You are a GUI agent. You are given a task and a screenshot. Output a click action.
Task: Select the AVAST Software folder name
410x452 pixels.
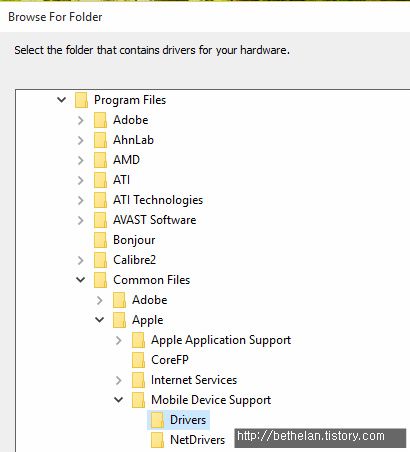pos(155,220)
